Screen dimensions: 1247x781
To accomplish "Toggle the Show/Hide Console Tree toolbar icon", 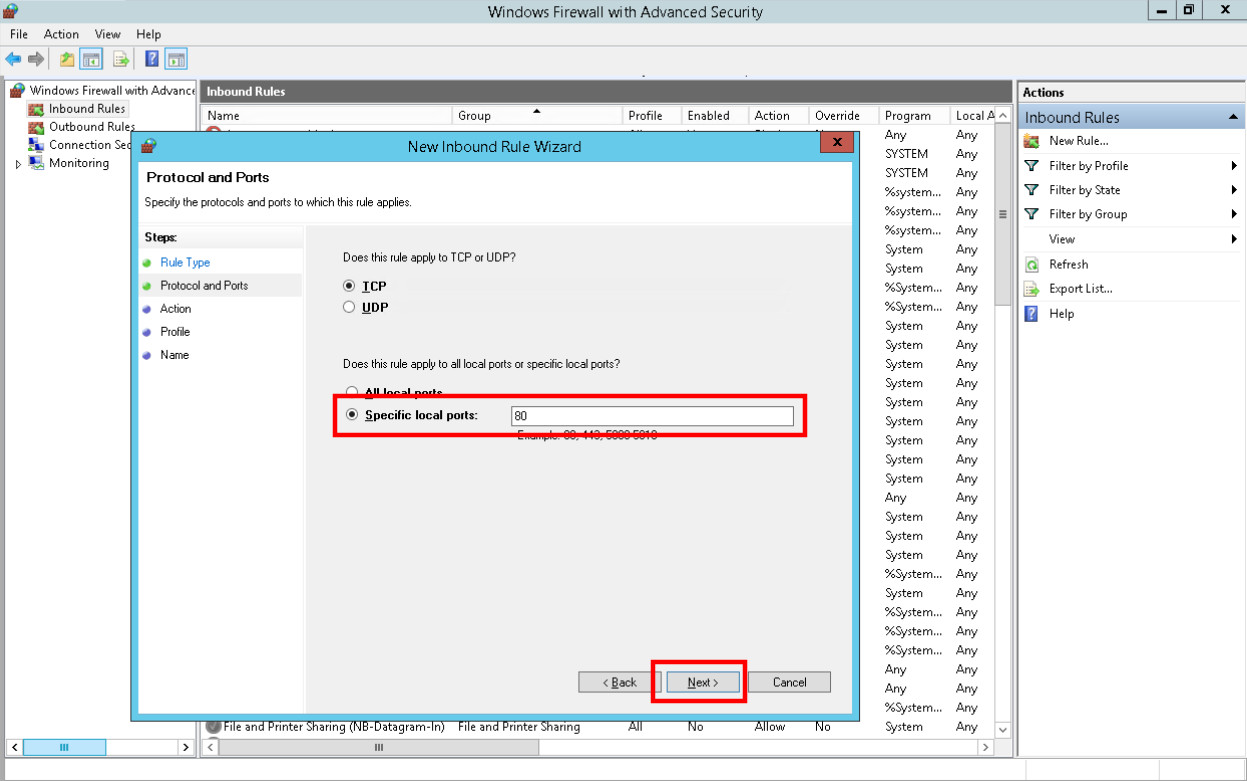I will coord(91,59).
